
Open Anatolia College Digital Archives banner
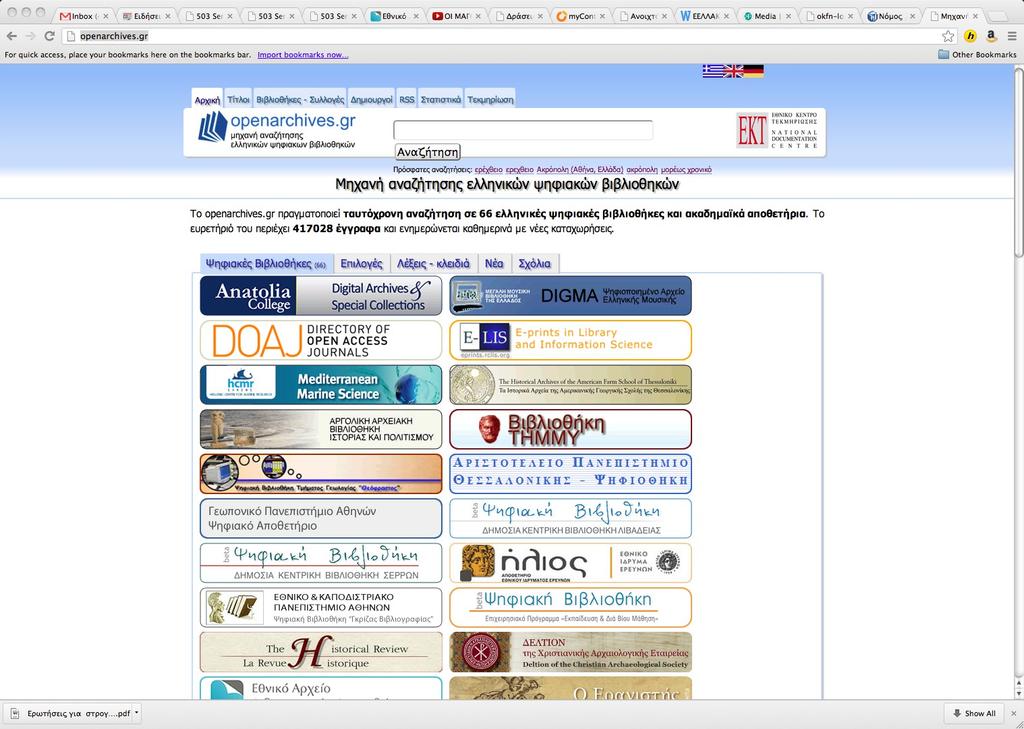(x=321, y=295)
